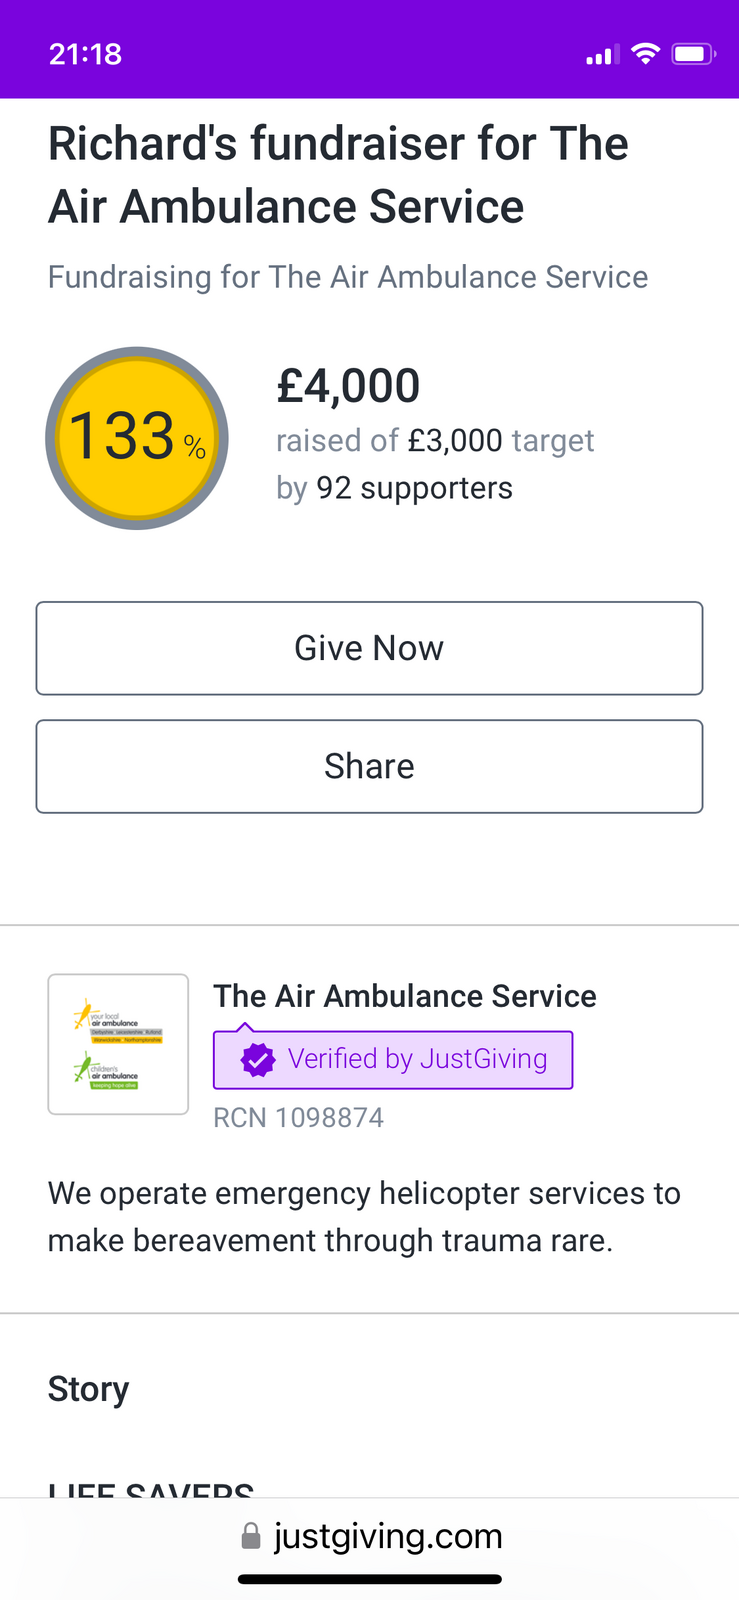The height and width of the screenshot is (1600, 739).
Task: Tap the cellular signal bars icon
Action: click(x=603, y=55)
